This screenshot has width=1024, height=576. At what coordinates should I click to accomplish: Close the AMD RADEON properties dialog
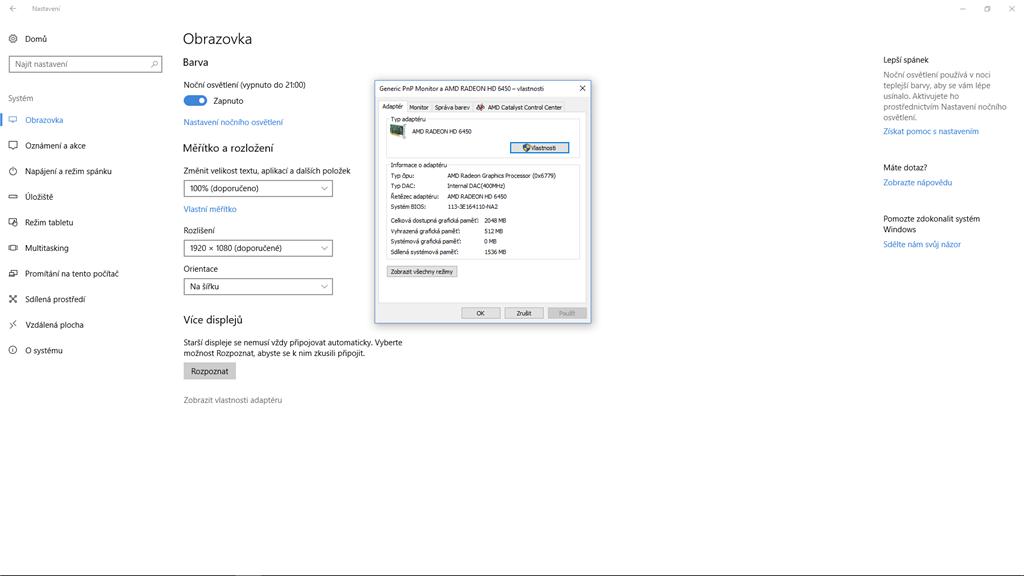click(583, 88)
